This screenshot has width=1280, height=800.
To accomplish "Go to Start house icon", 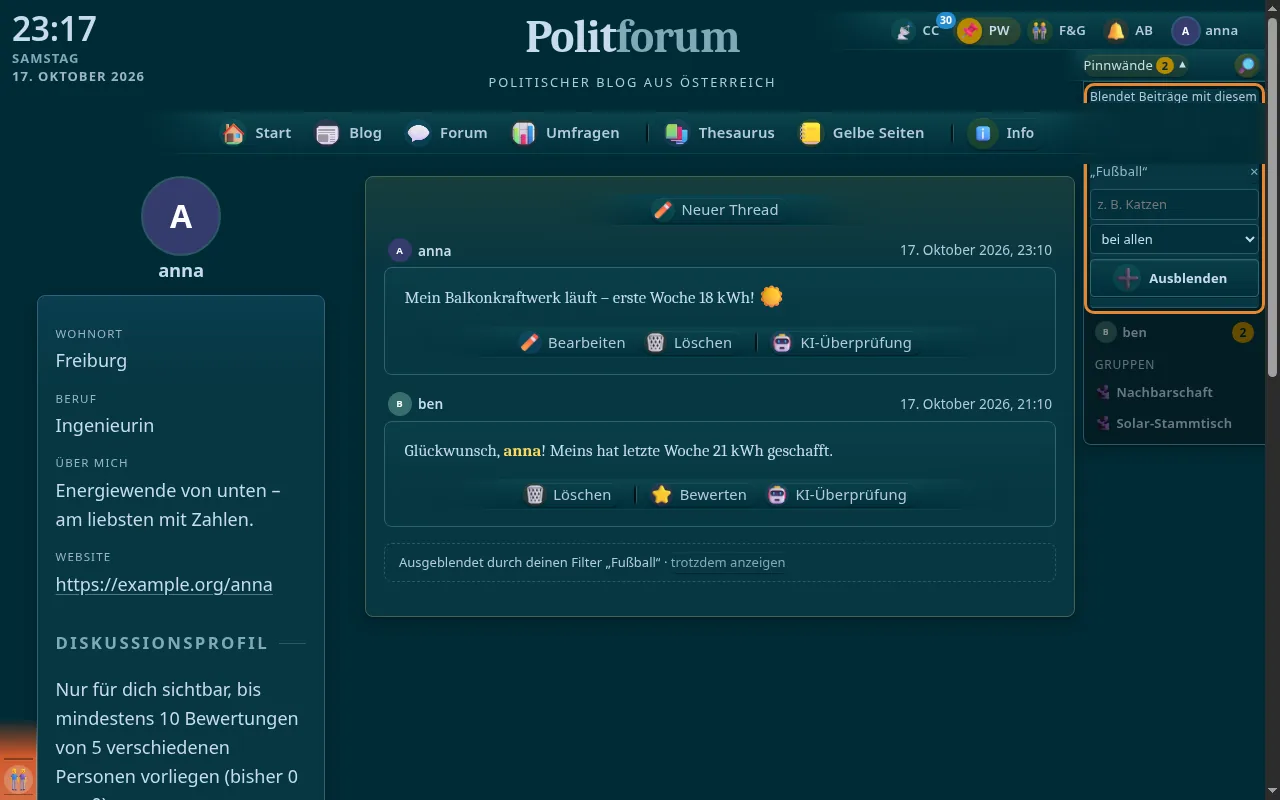I will tap(233, 133).
